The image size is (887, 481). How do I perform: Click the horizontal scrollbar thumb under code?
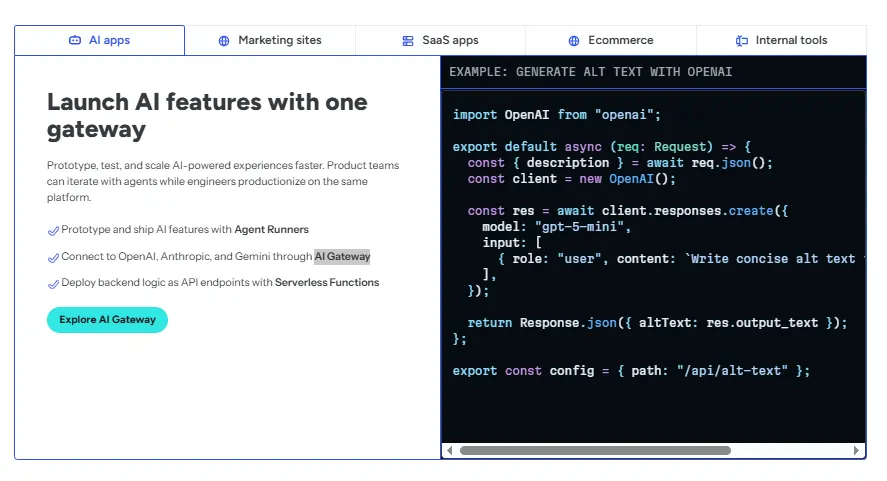click(x=595, y=450)
